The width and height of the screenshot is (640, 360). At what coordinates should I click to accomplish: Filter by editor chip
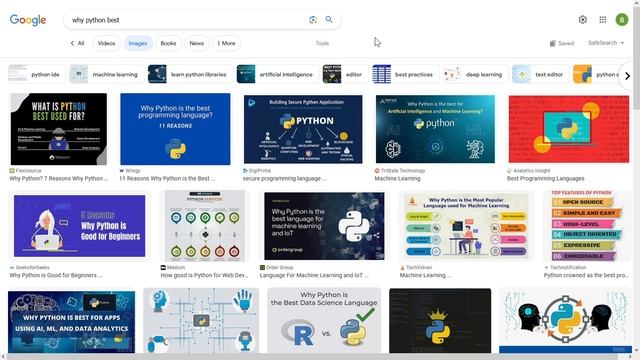tap(345, 74)
